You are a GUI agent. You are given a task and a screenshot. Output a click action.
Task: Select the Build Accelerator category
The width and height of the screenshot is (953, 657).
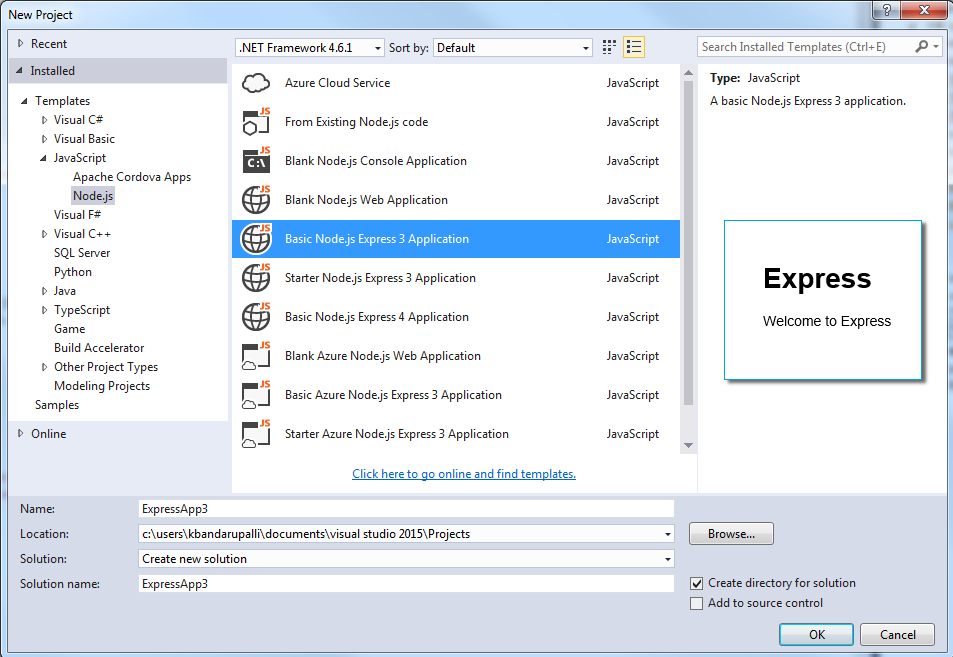[x=99, y=348]
